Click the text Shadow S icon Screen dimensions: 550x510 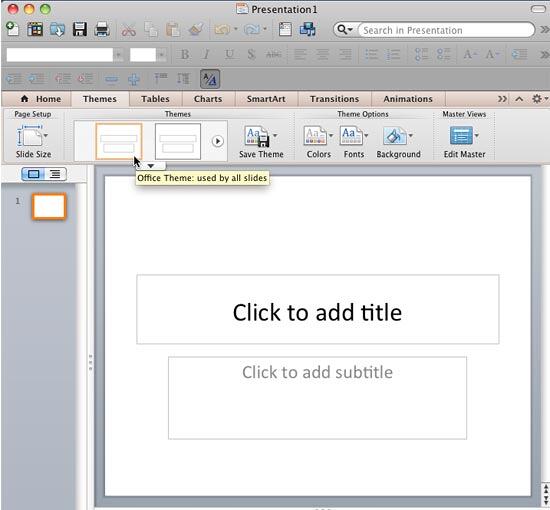tap(251, 54)
